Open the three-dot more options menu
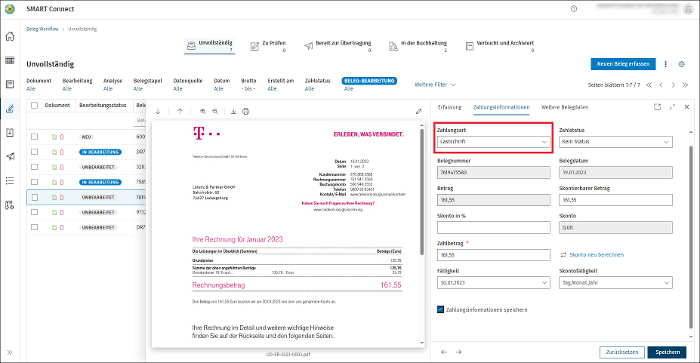Screen dimensions: 700x363 665,64
